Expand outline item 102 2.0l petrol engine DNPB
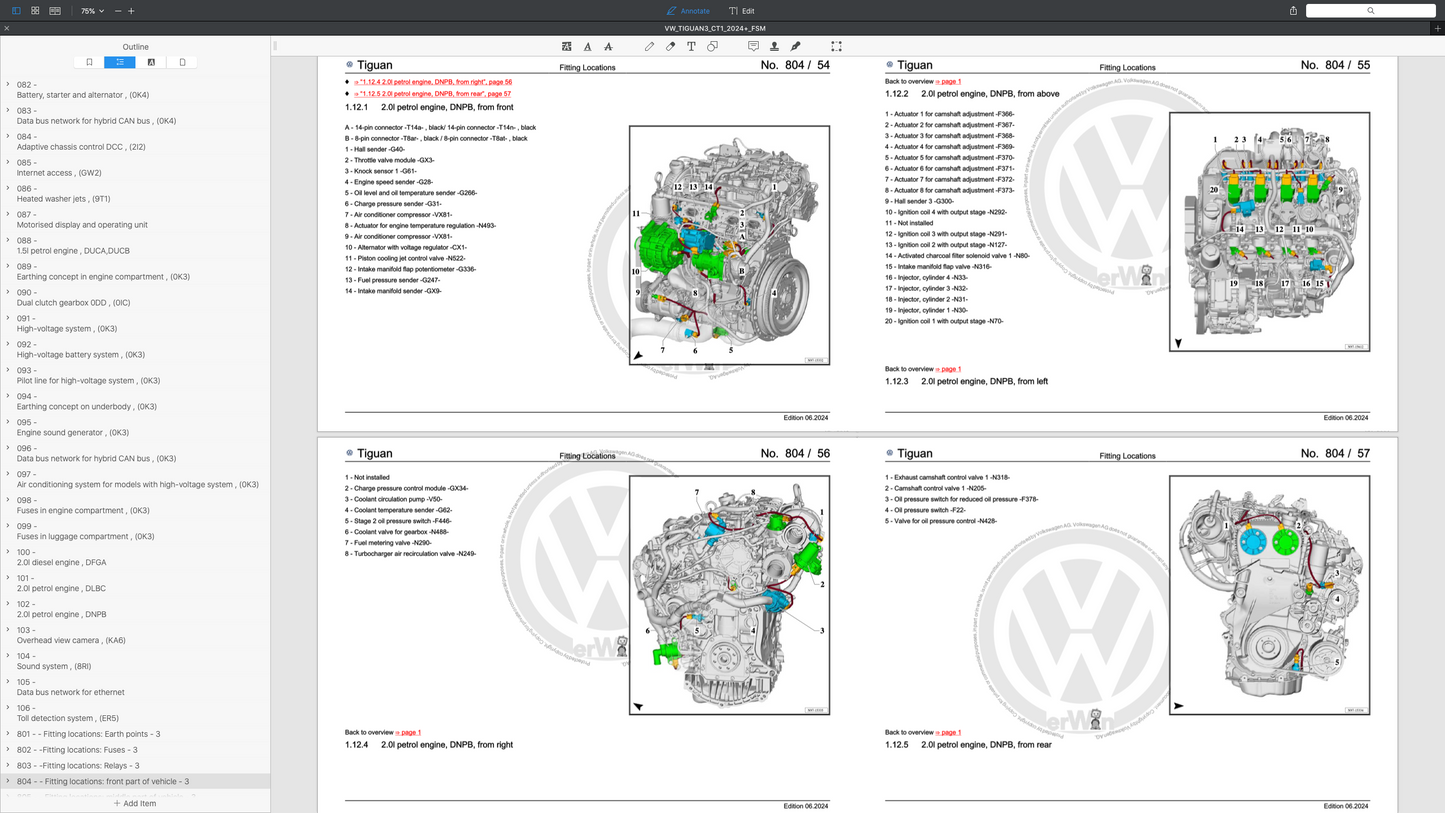This screenshot has width=1445, height=813. pyautogui.click(x=8, y=604)
